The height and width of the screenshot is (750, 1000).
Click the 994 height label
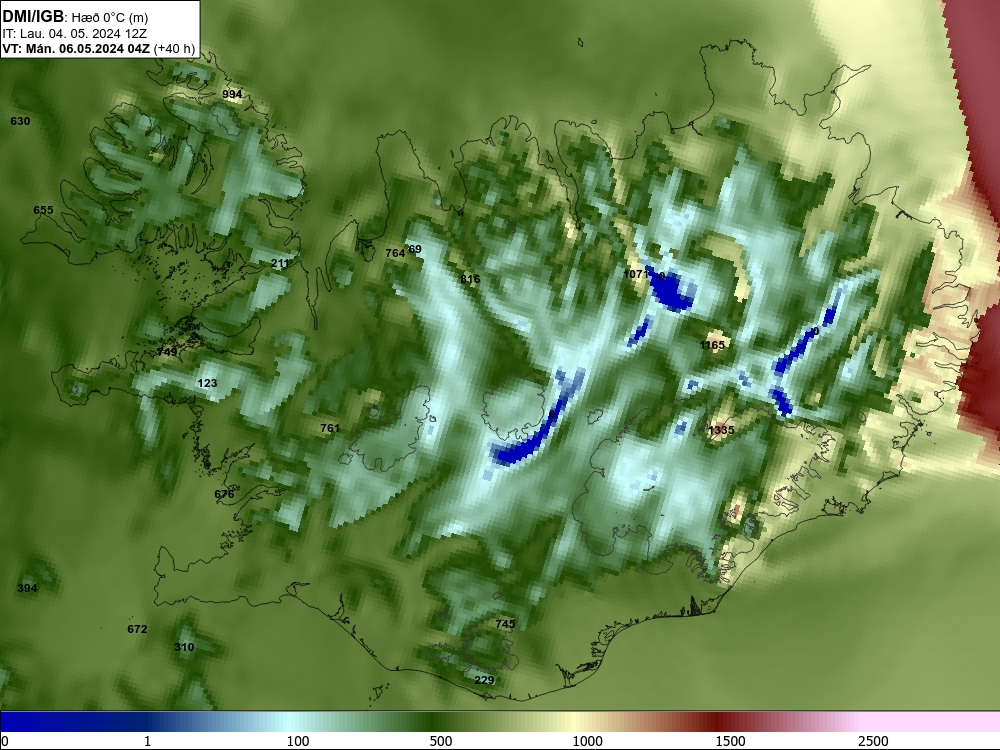pyautogui.click(x=232, y=94)
